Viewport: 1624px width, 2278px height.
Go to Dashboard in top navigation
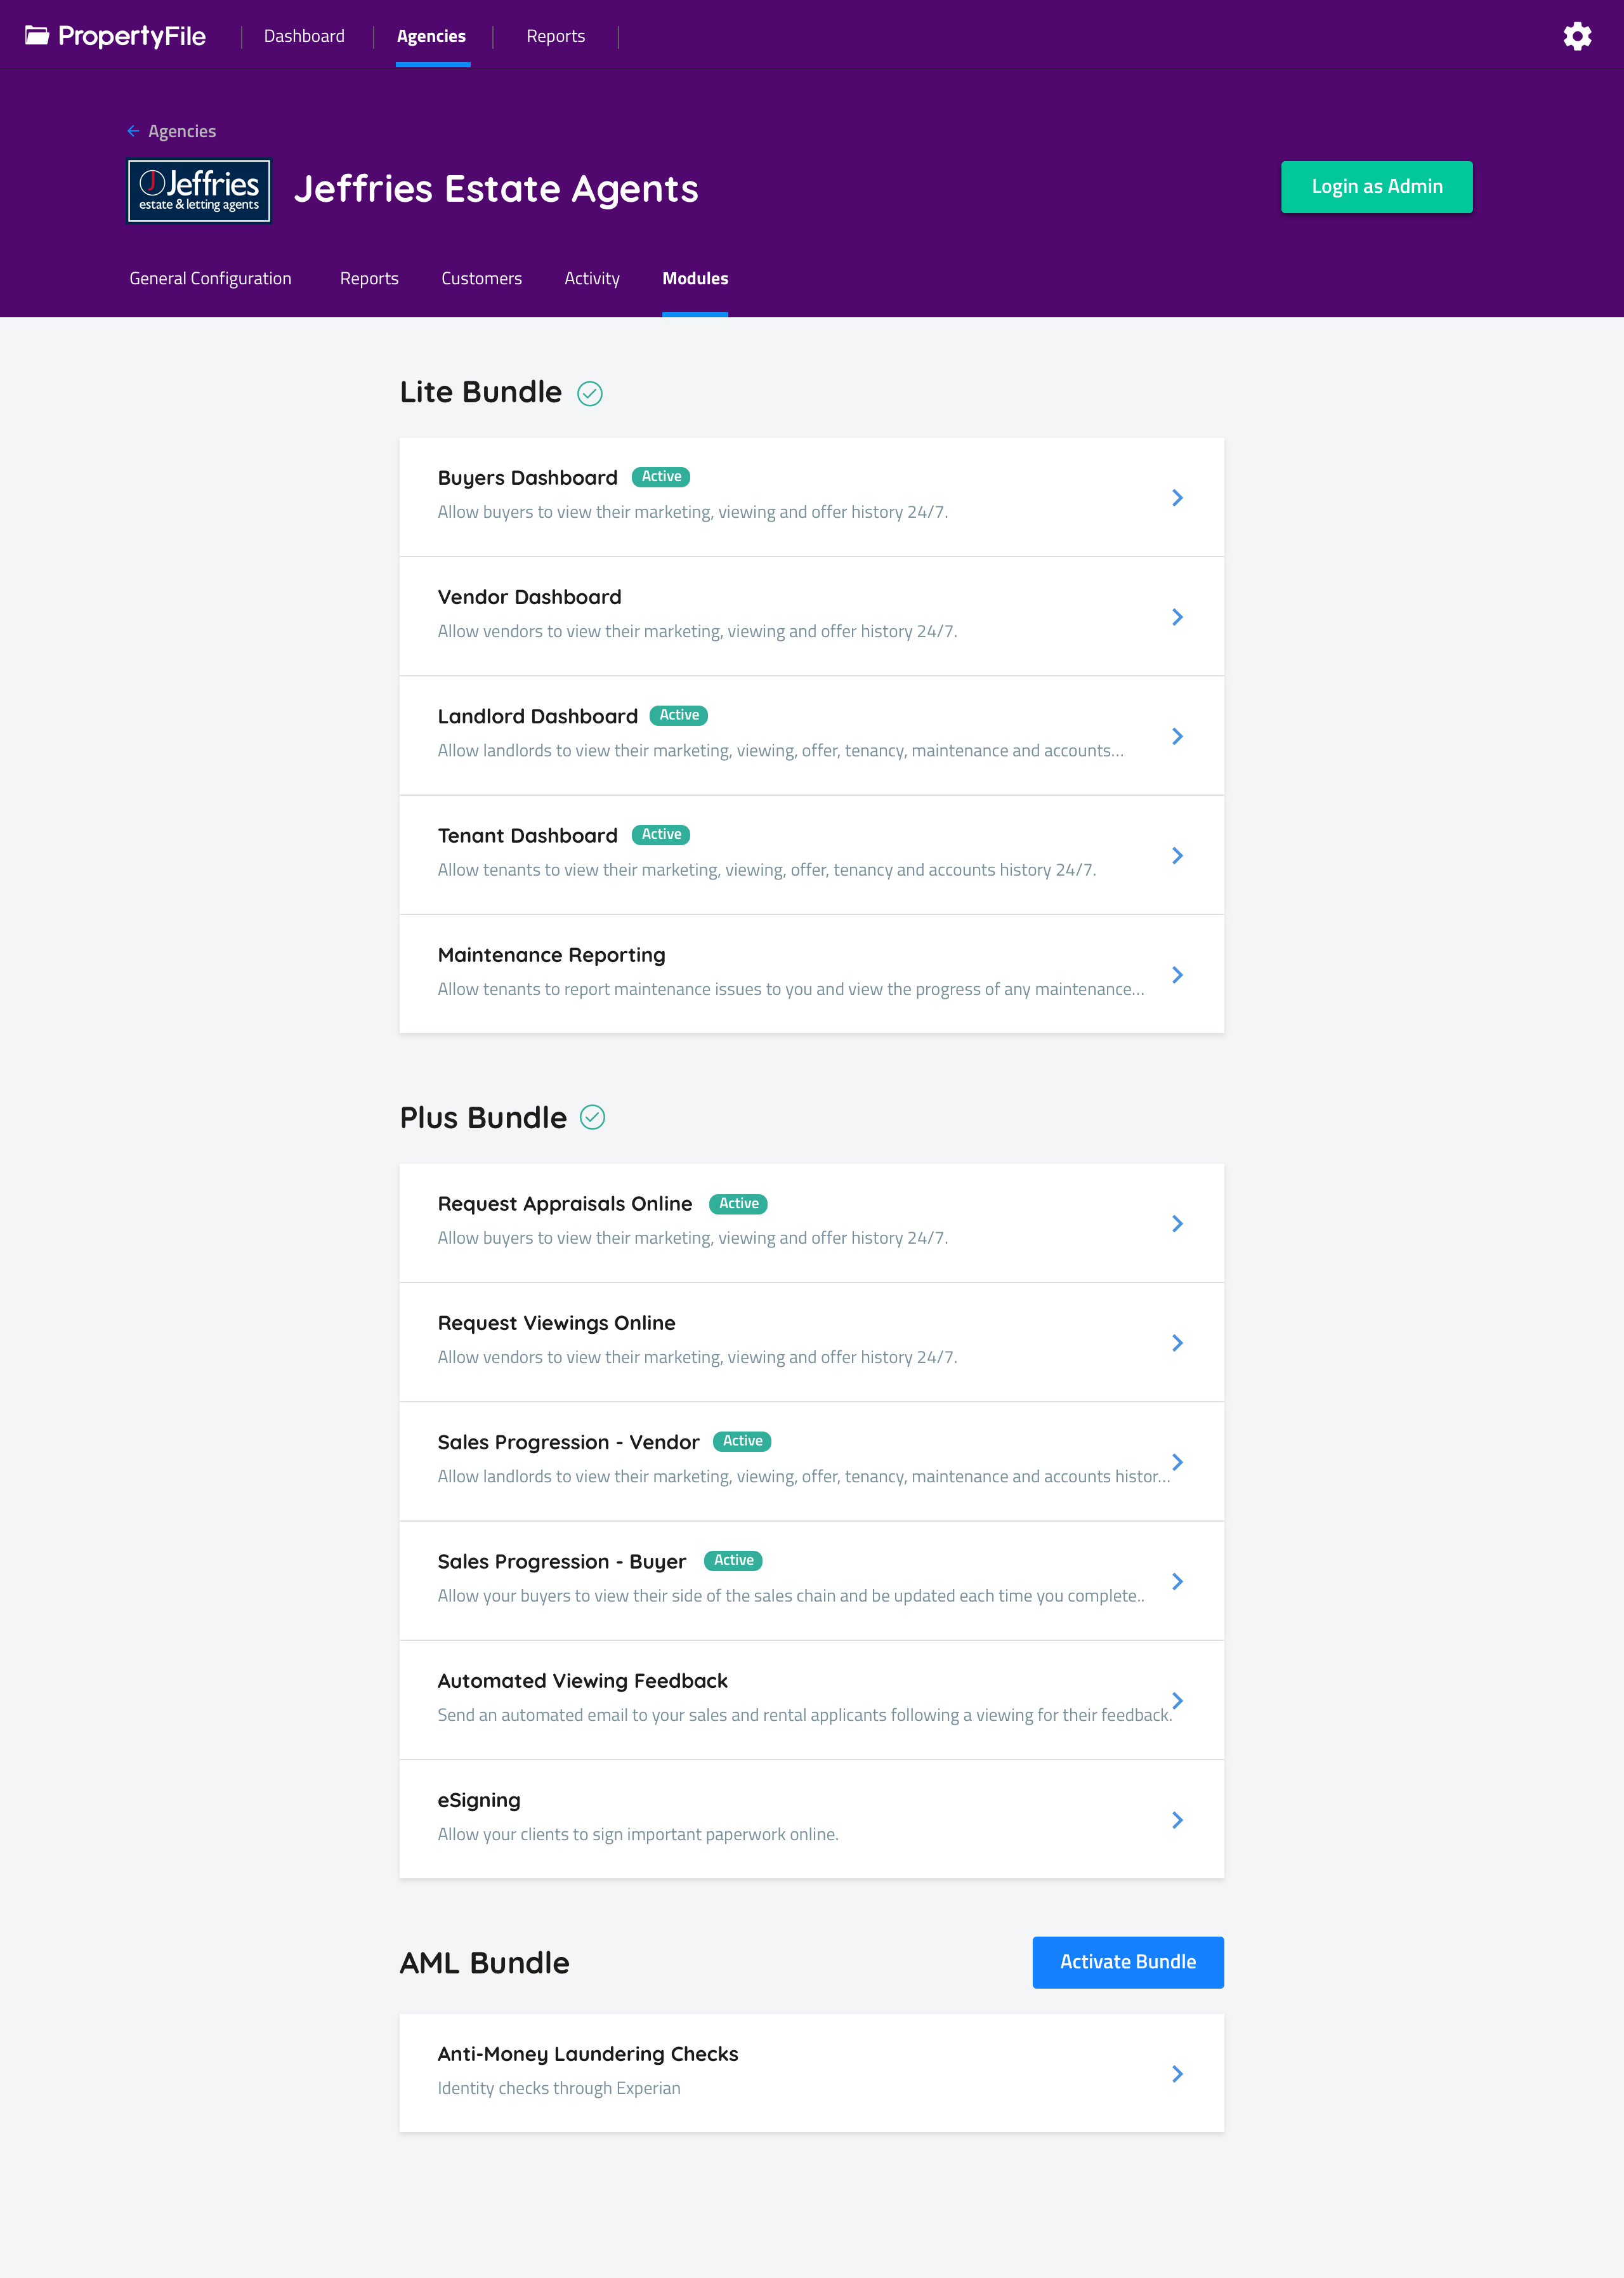304,36
